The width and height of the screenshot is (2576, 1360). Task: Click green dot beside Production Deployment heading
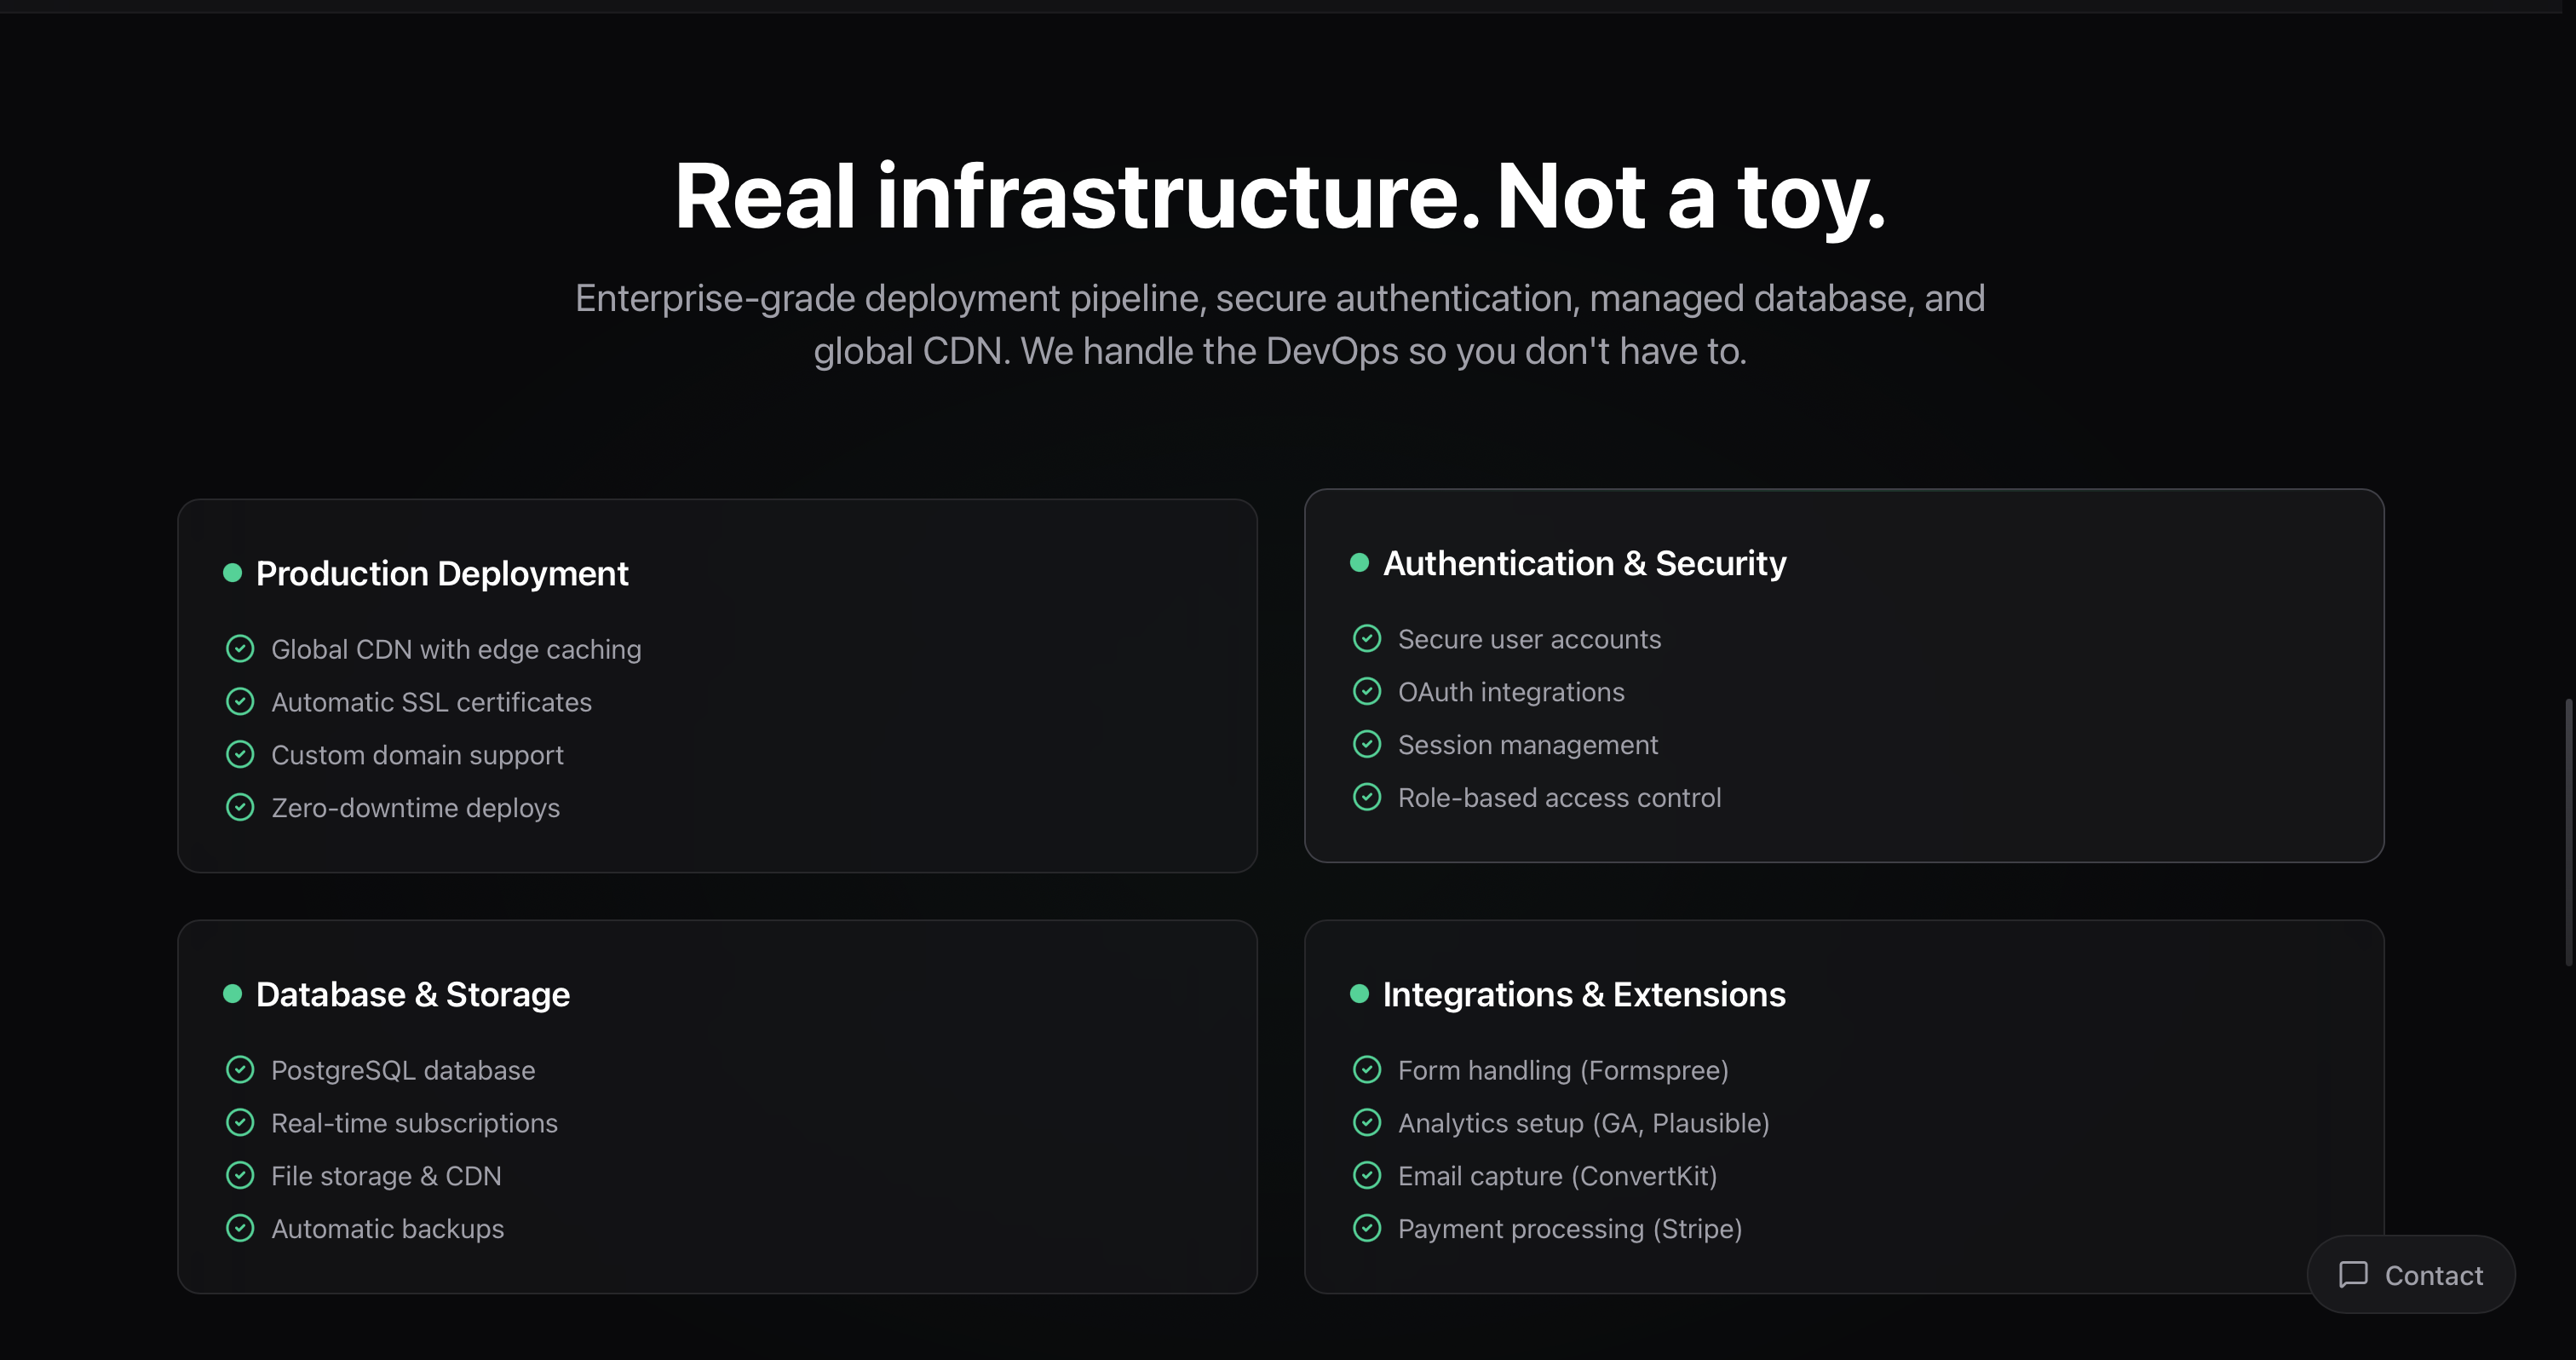(x=233, y=573)
